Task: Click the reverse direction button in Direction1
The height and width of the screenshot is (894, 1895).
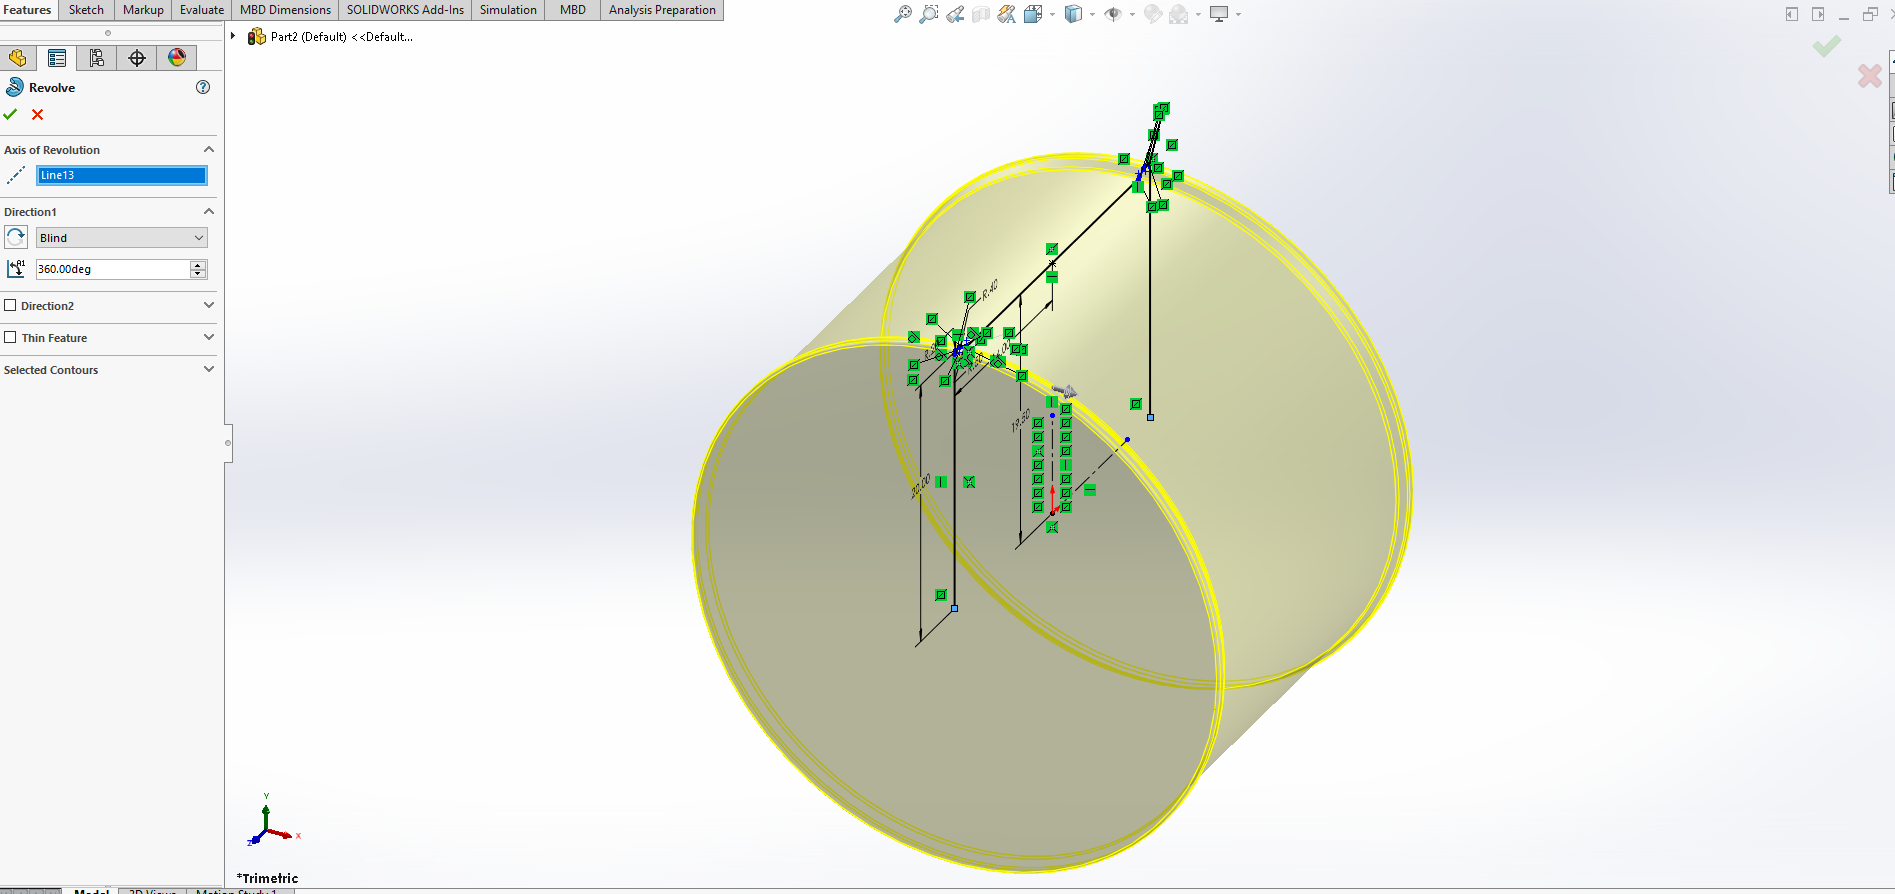Action: coord(16,237)
